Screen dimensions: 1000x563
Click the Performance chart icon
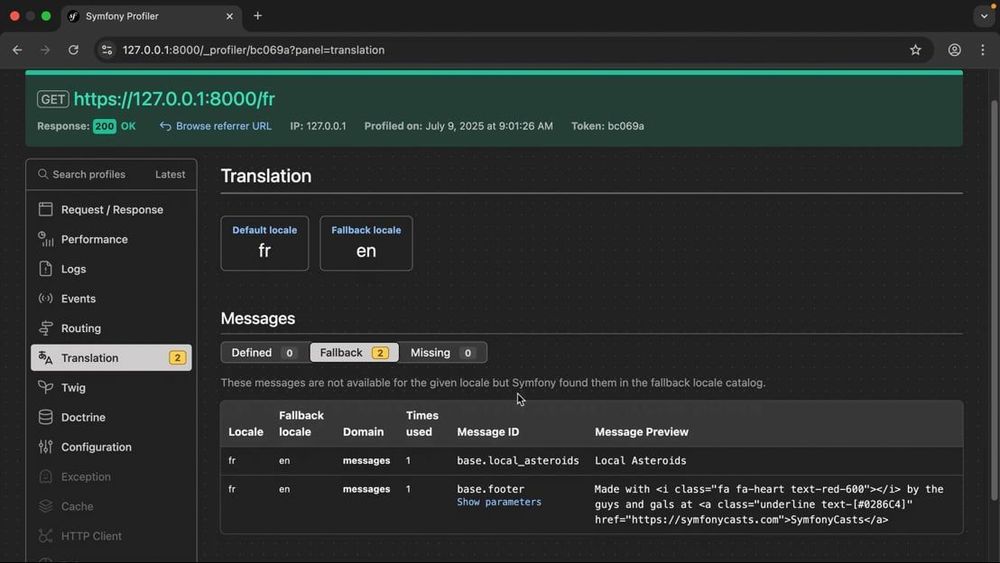45,239
